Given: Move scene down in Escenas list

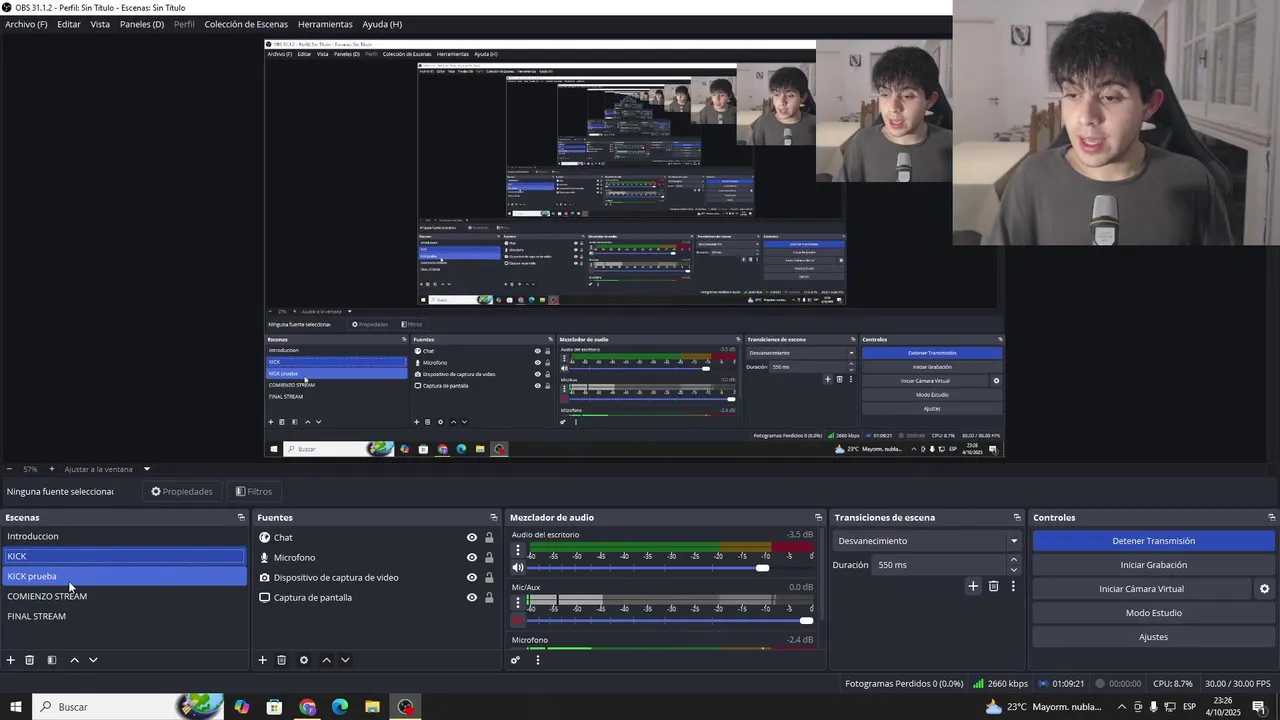Looking at the screenshot, I should 93,660.
